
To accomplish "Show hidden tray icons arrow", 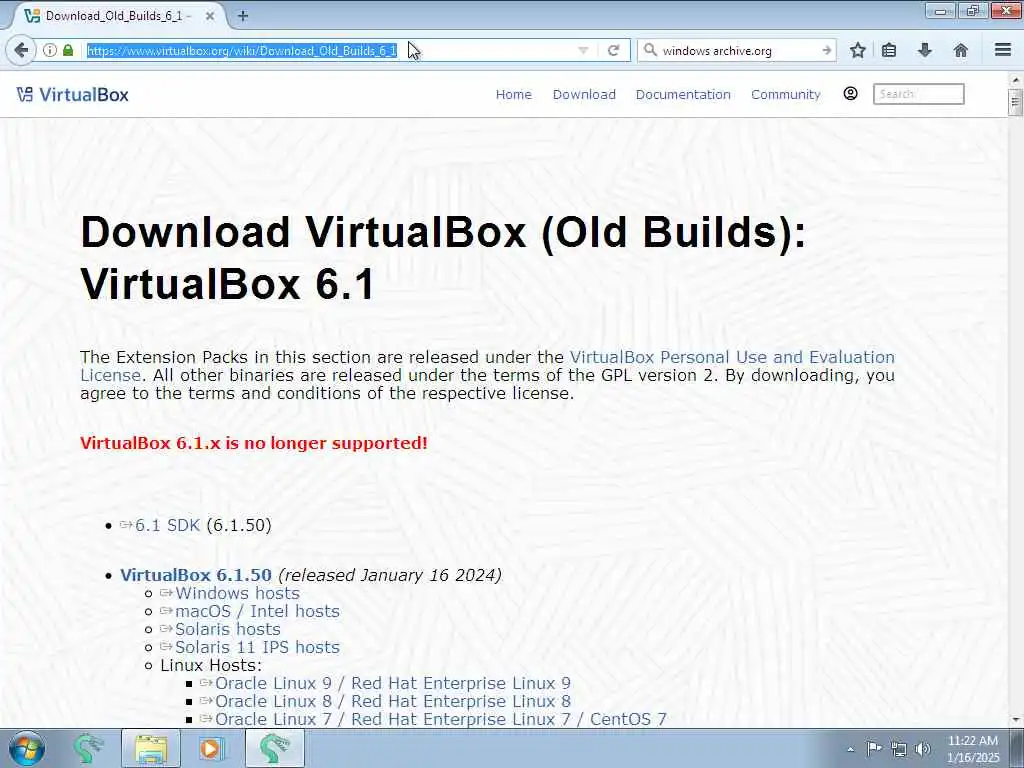I will click(850, 749).
